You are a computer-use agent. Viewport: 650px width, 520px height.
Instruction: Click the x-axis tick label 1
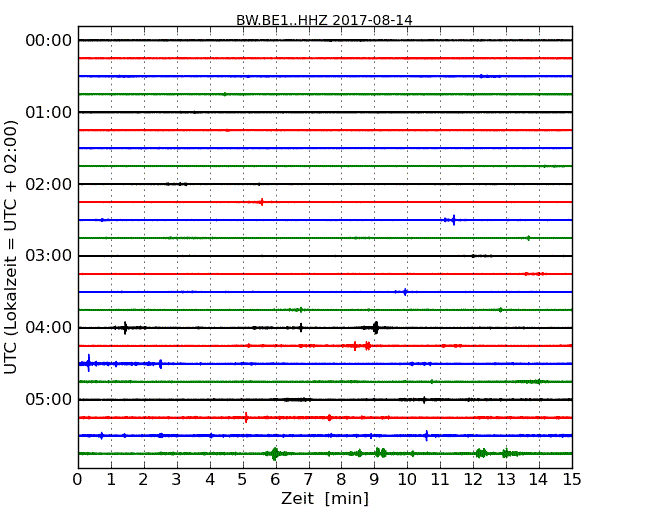pyautogui.click(x=111, y=480)
